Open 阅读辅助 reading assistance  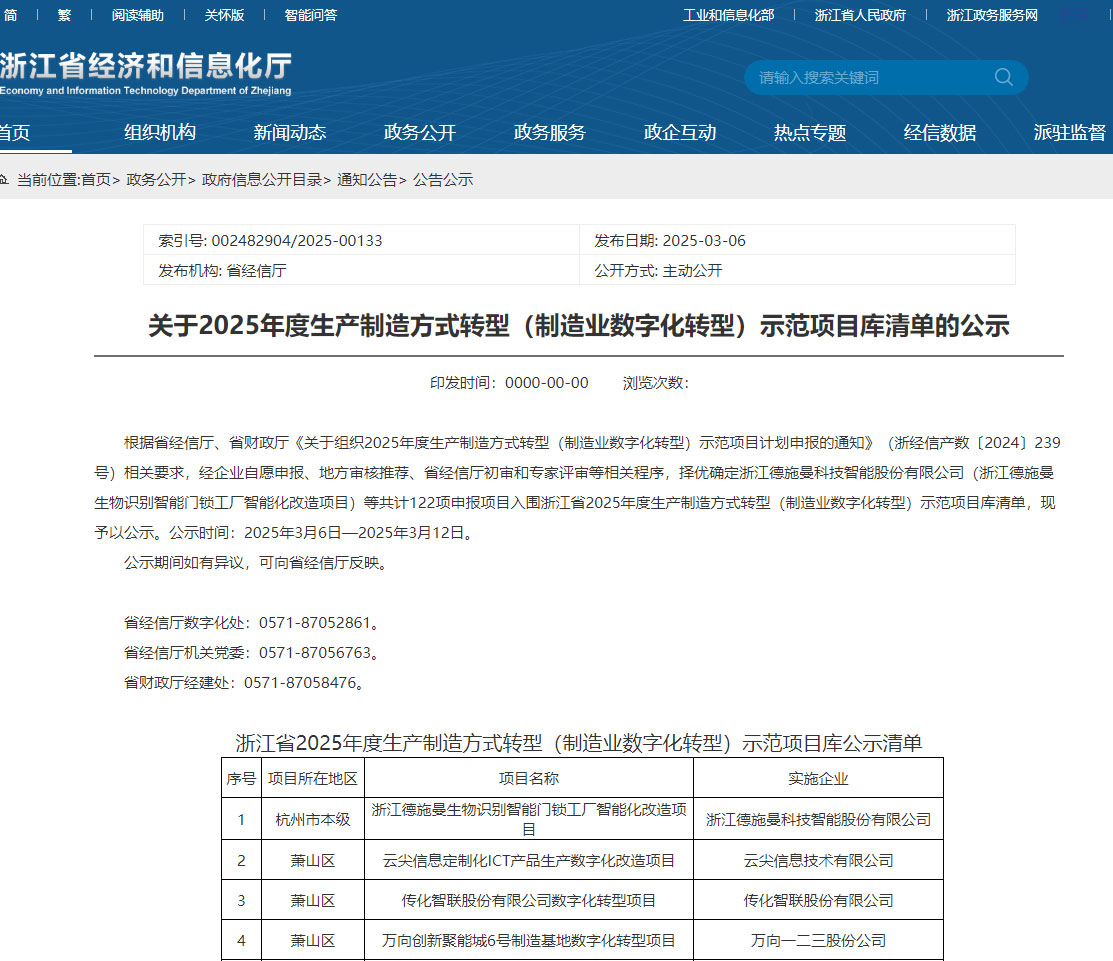[138, 15]
